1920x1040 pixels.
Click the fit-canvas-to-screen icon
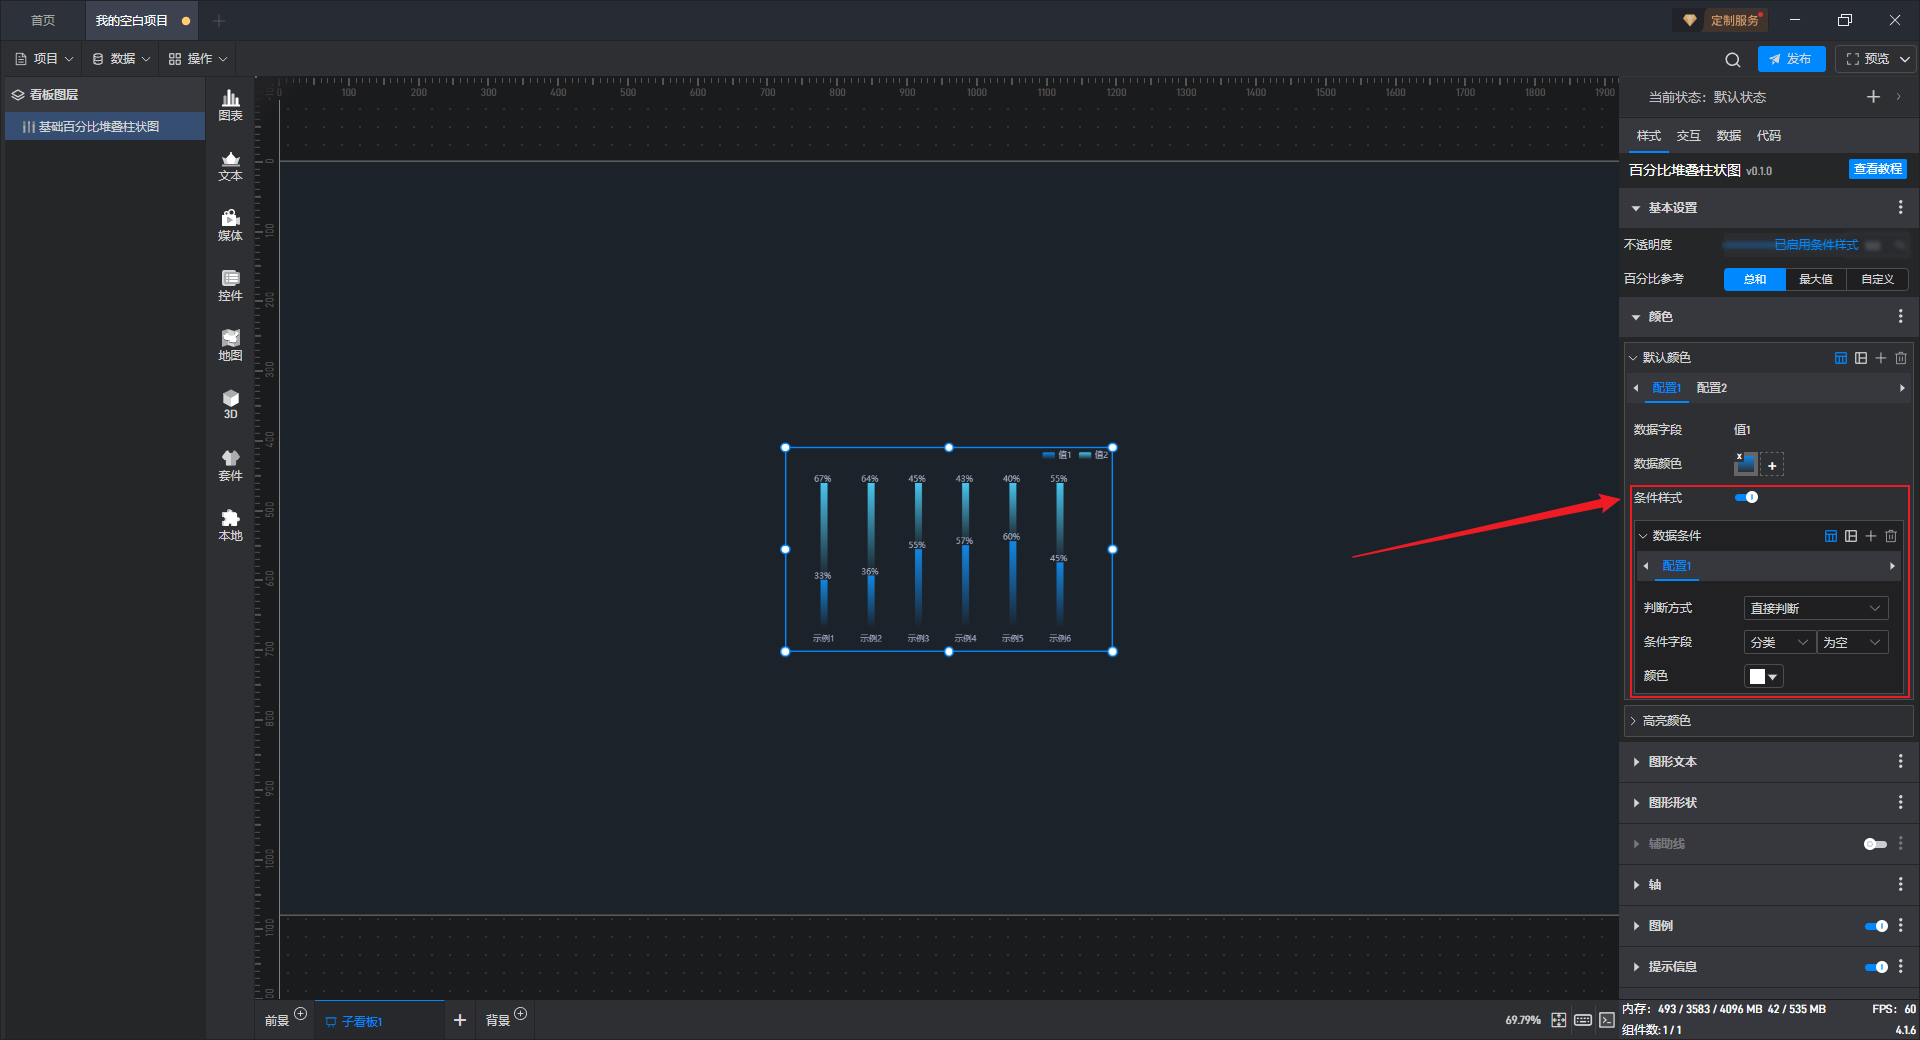(1559, 1020)
